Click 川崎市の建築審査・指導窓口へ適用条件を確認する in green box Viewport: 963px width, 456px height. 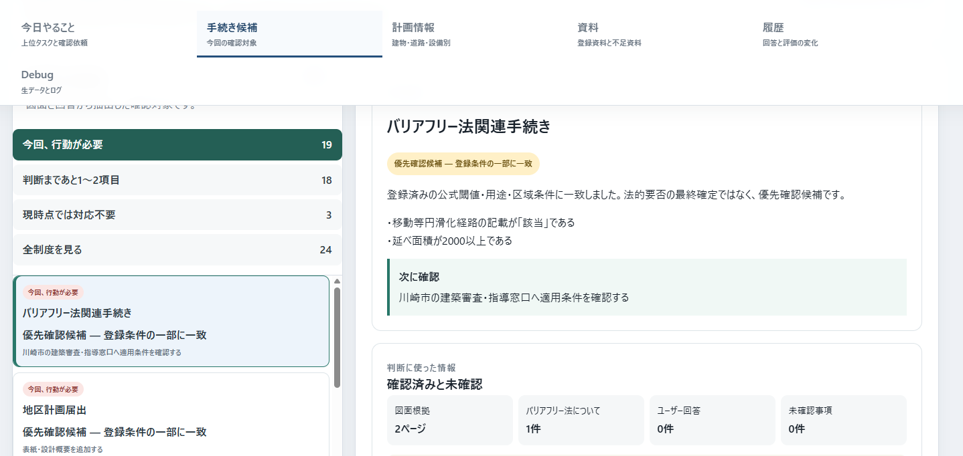[514, 297]
